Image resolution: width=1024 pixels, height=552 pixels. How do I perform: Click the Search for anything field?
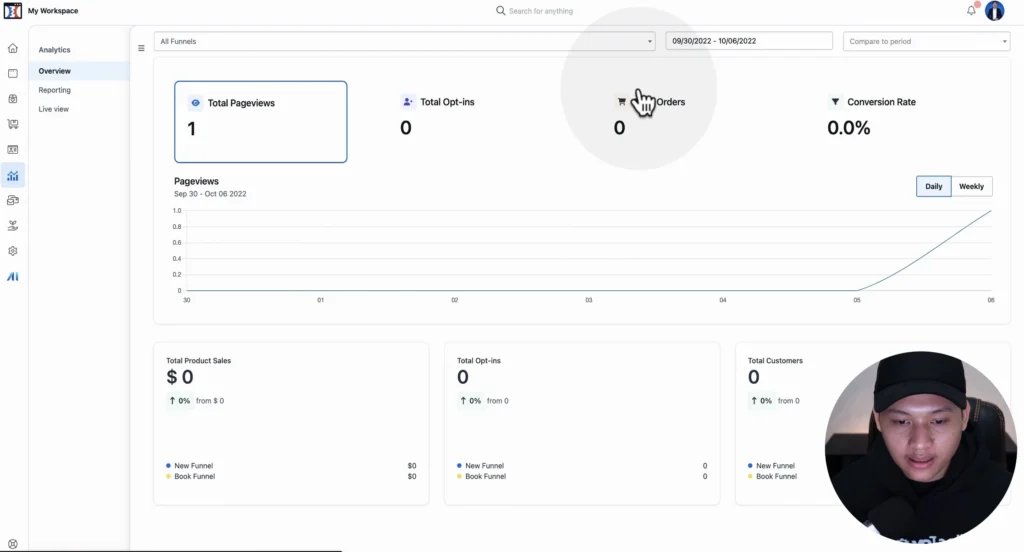(540, 11)
